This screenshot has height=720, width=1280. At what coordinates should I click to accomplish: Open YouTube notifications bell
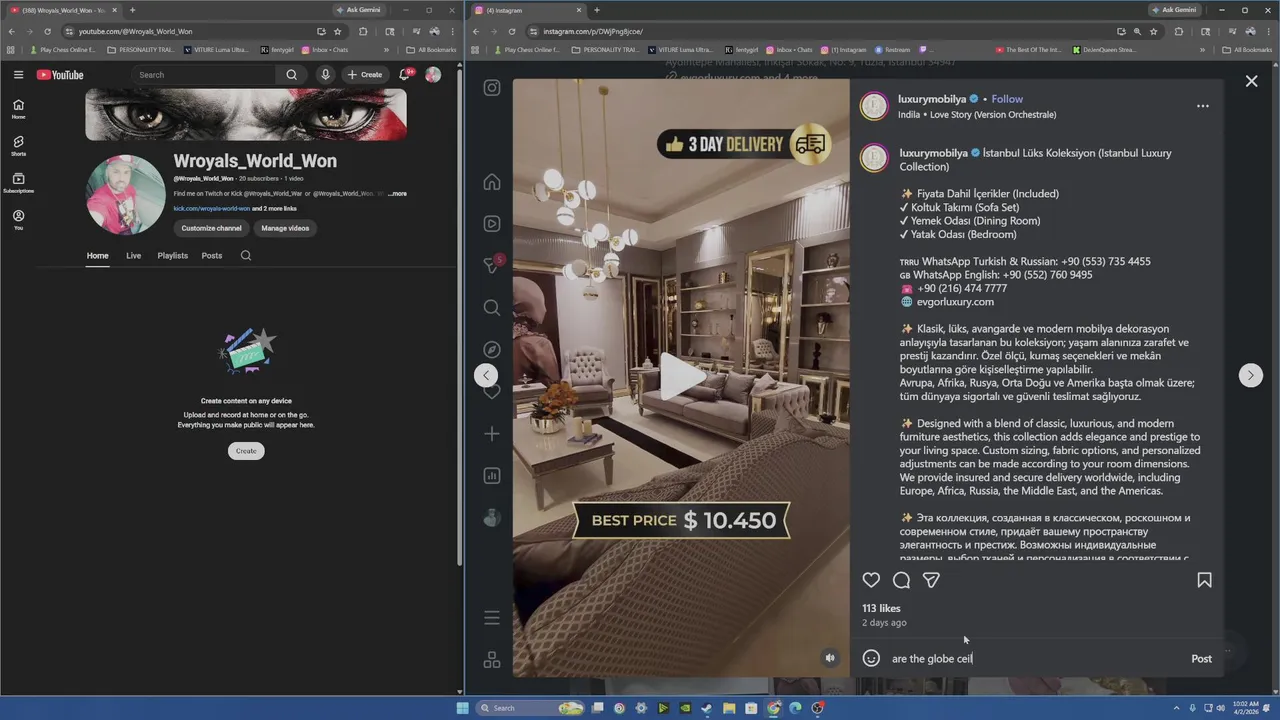(405, 75)
